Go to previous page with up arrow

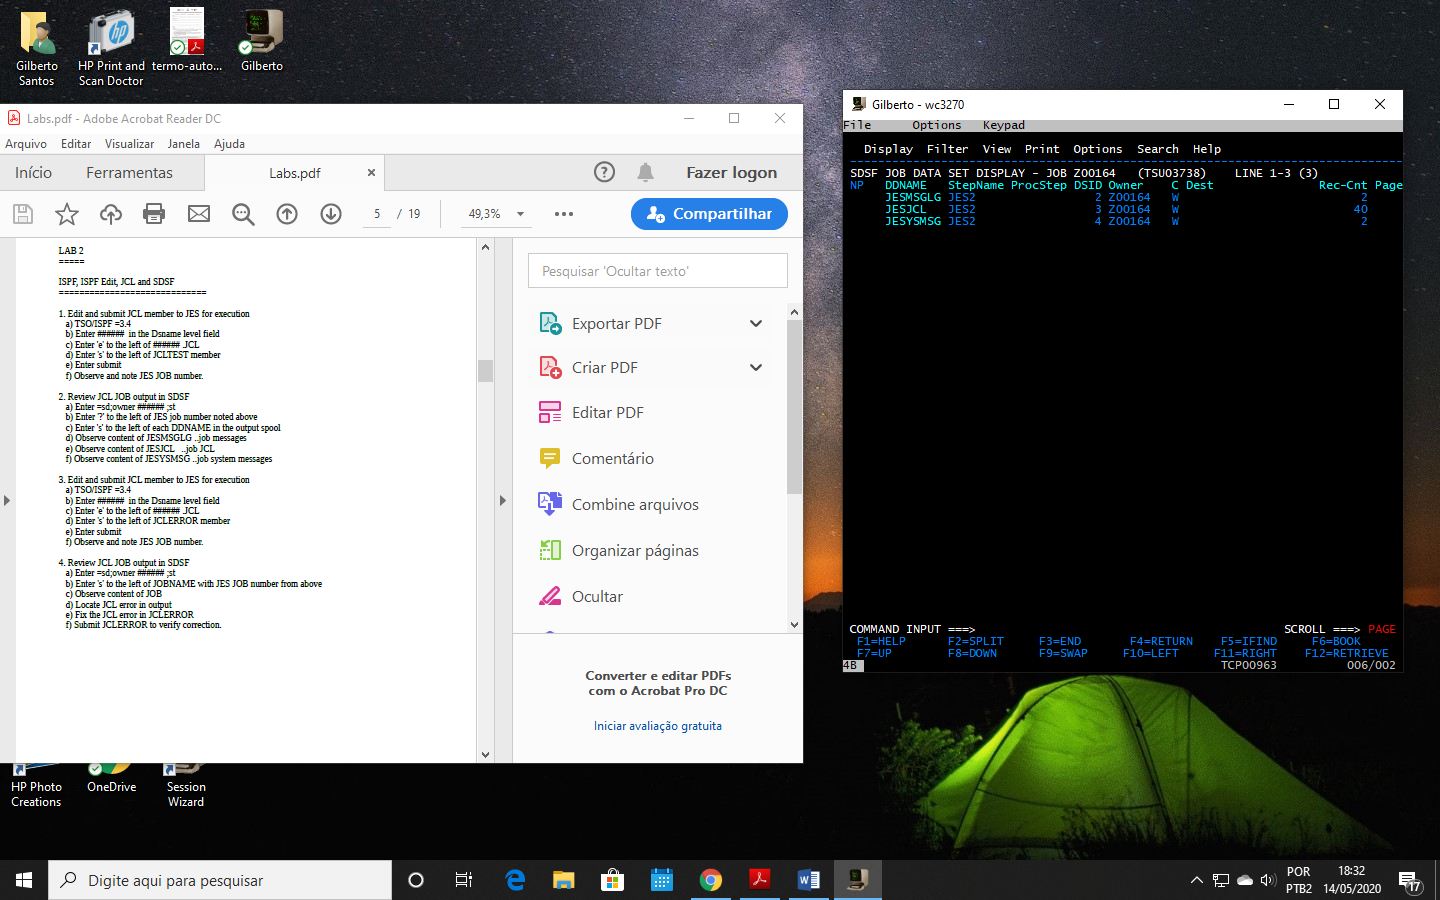(x=287, y=213)
